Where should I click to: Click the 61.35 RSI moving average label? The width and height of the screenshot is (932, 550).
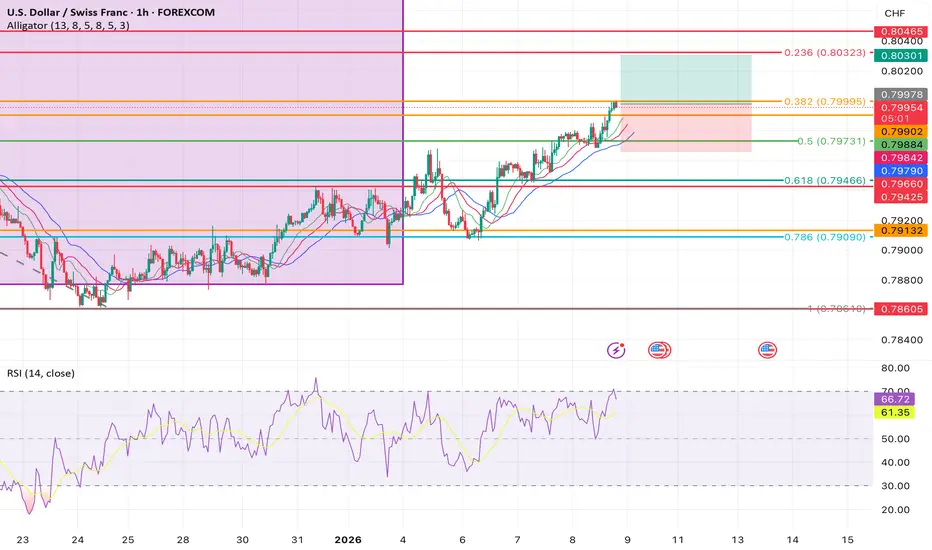pos(895,413)
